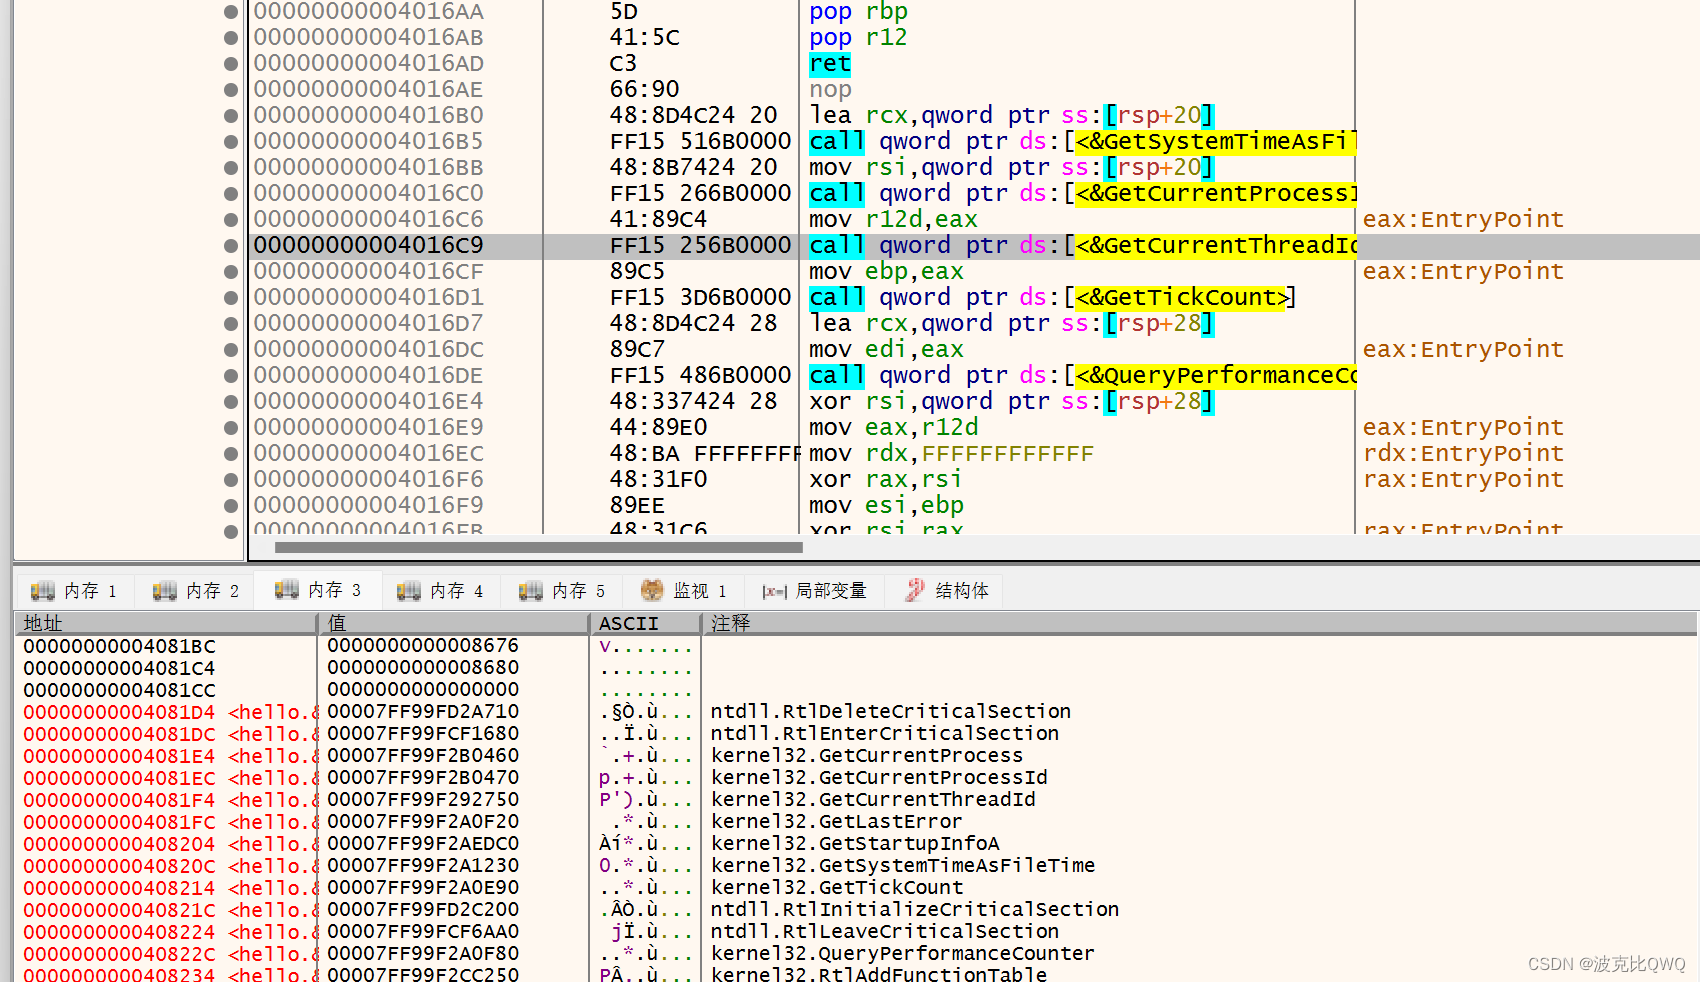Viewport: 1700px width, 982px height.
Task: Switch to the 内存 2 tab
Action: pos(196,591)
